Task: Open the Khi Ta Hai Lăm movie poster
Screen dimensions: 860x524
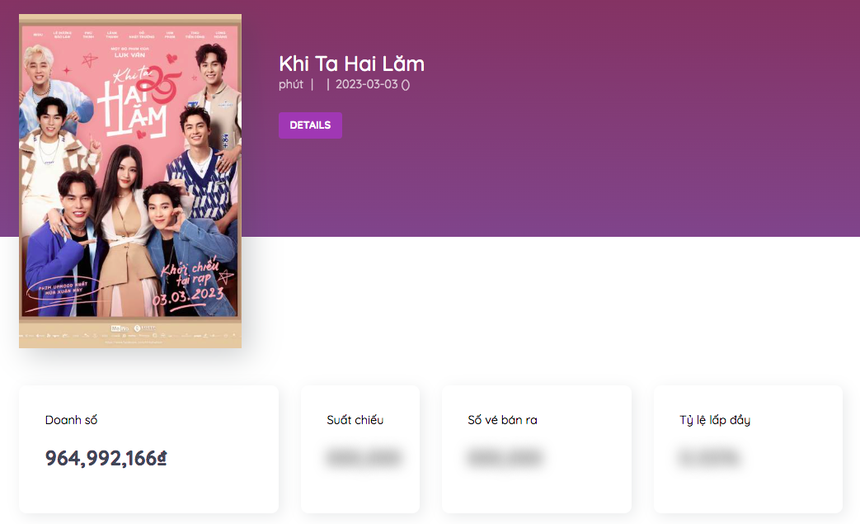Action: coord(130,181)
